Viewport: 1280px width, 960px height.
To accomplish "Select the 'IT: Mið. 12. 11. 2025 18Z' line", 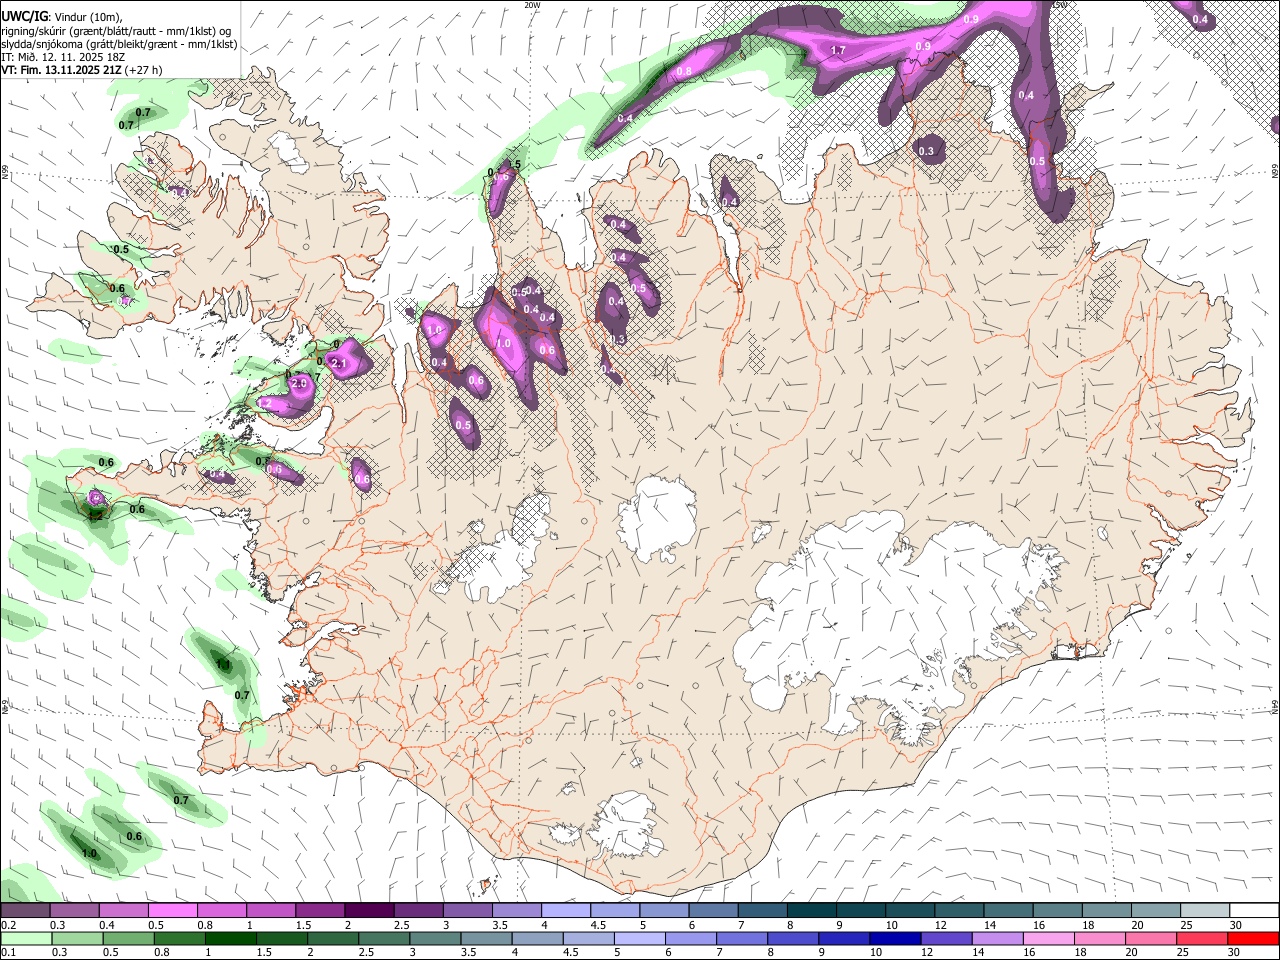I will tap(63, 57).
